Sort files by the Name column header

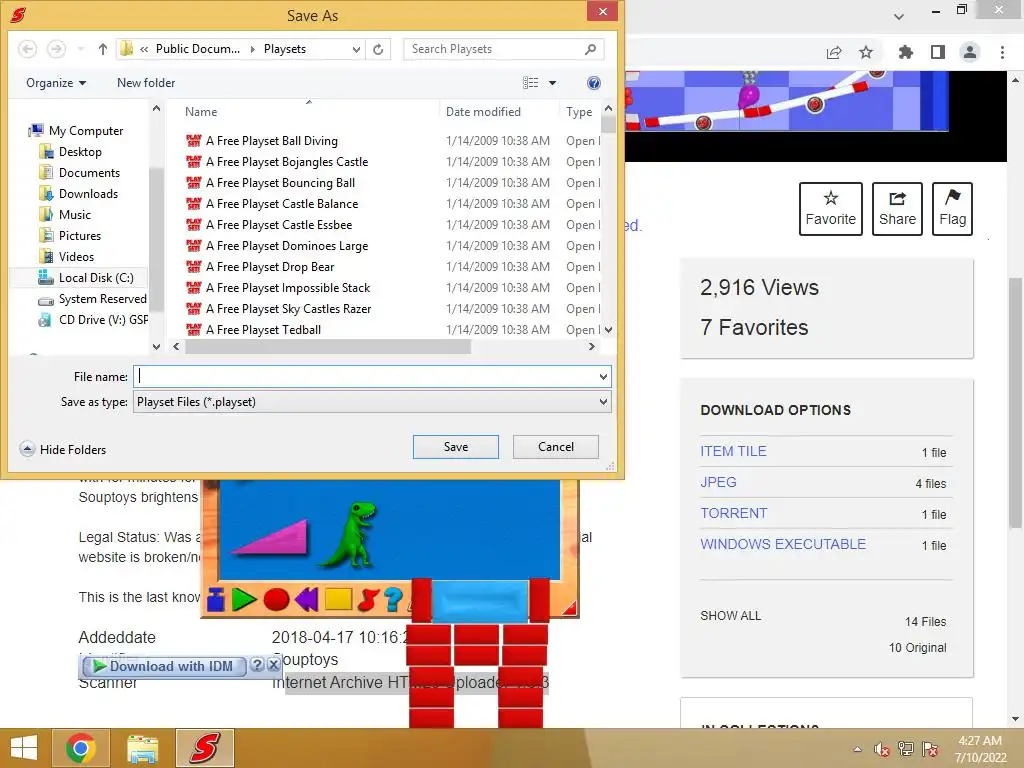tap(303, 112)
